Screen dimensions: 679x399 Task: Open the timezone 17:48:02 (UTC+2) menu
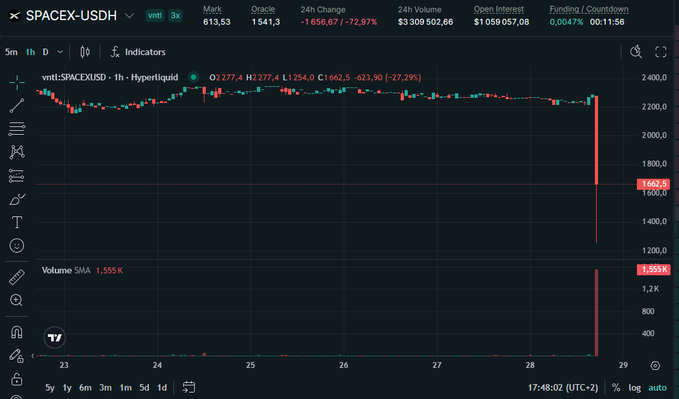pos(563,388)
